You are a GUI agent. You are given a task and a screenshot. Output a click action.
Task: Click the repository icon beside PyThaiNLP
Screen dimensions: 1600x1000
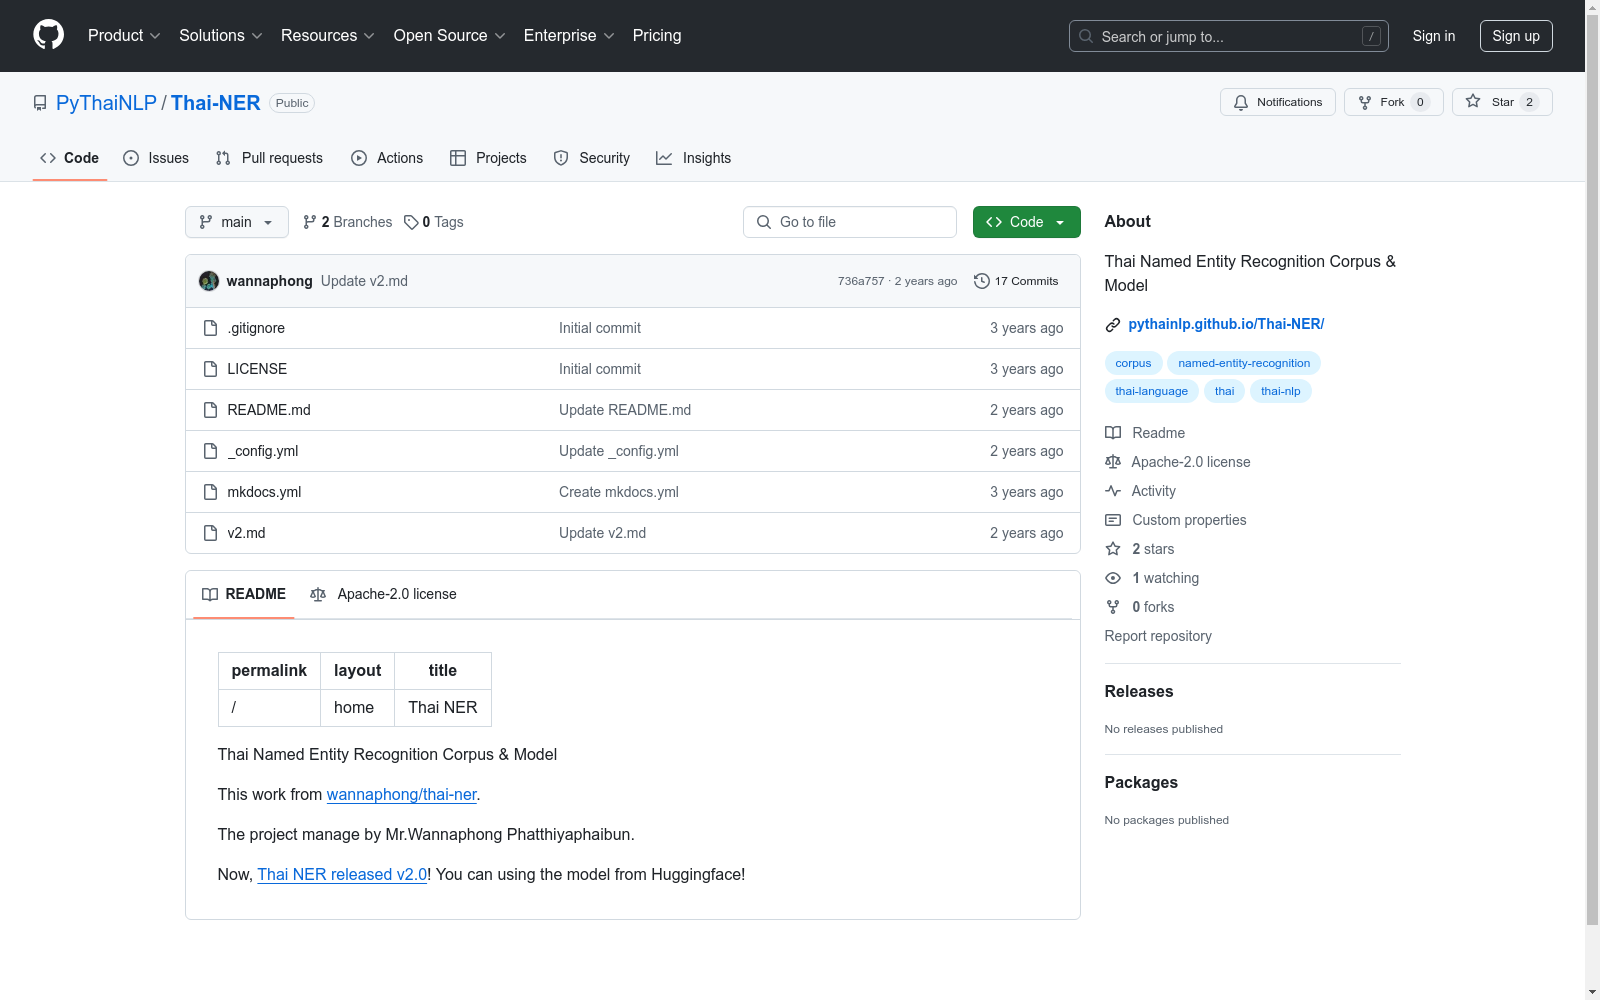(40, 103)
